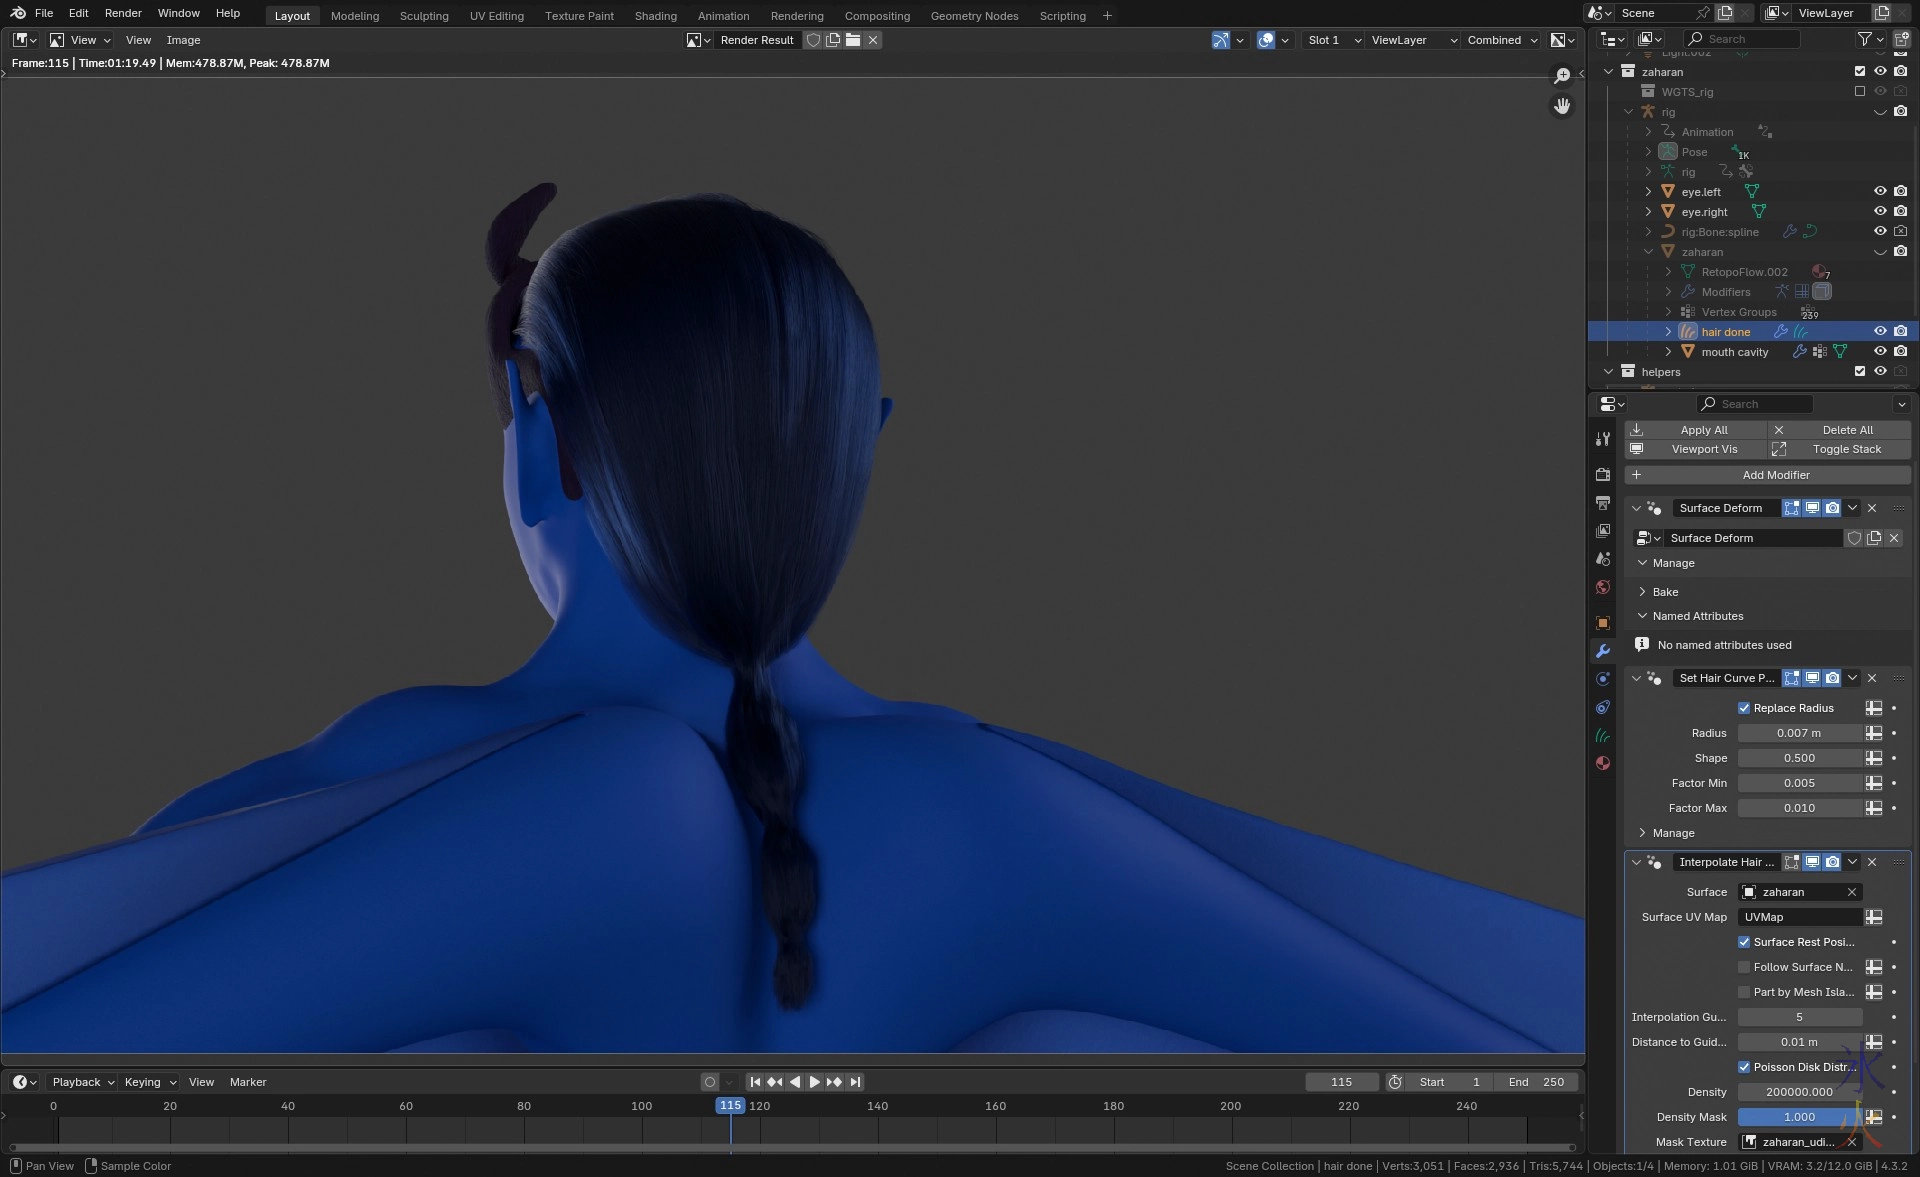Open the Render menu

[x=123, y=13]
